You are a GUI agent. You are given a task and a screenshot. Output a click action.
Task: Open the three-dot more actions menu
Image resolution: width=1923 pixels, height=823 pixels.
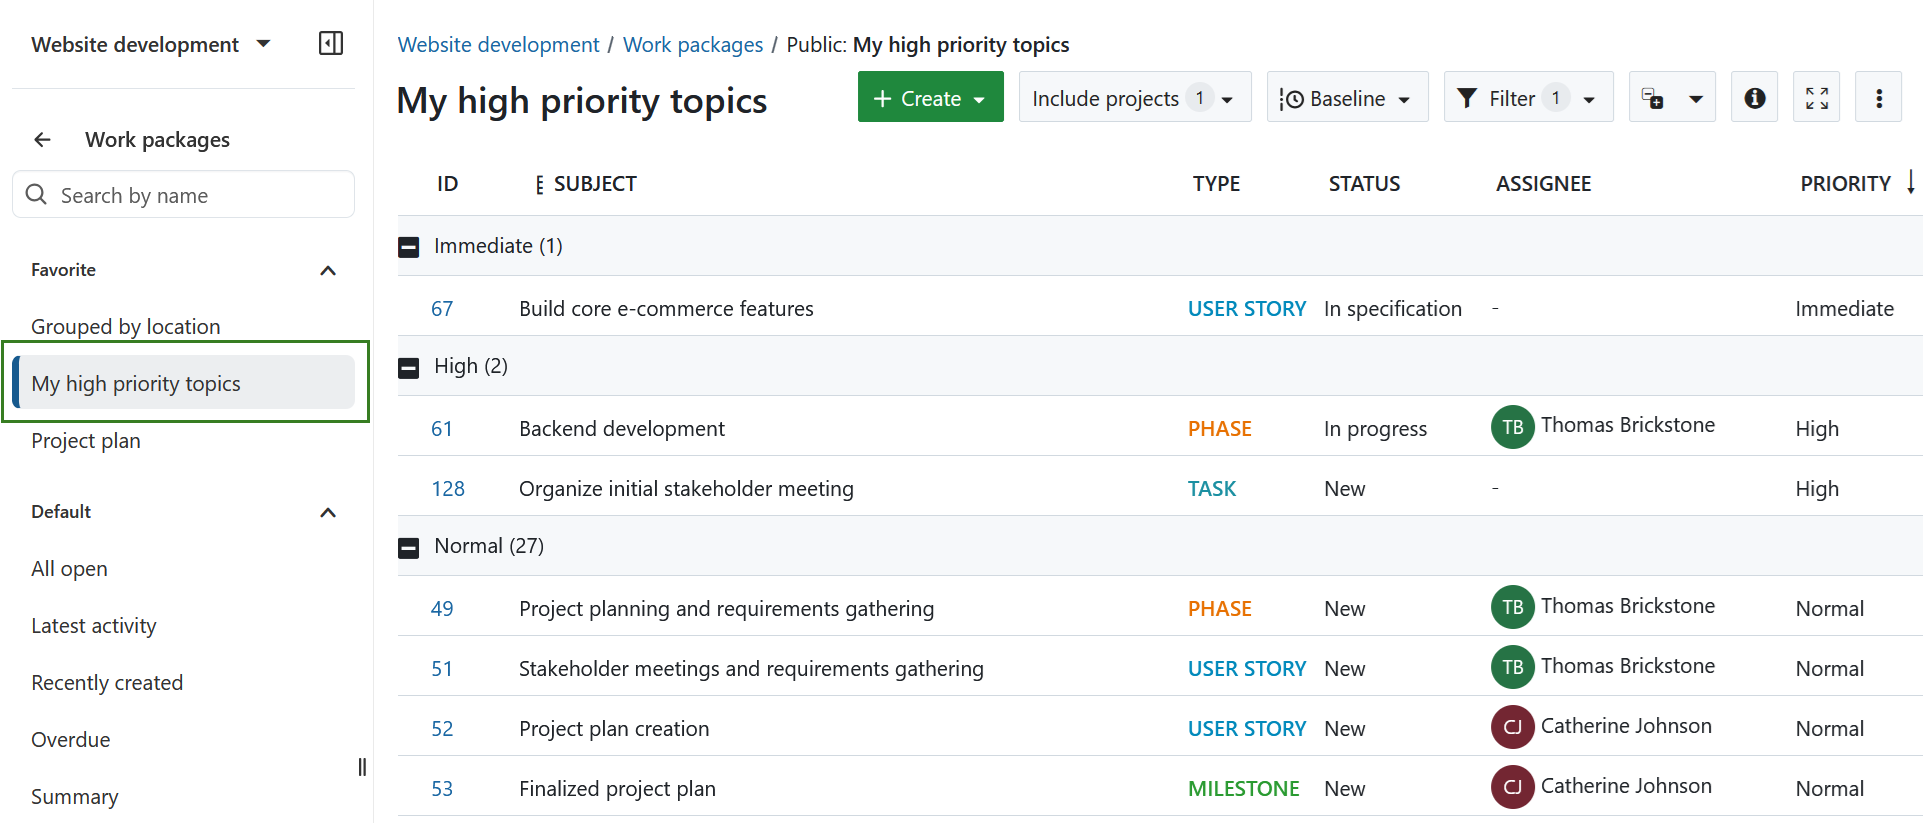(x=1878, y=98)
